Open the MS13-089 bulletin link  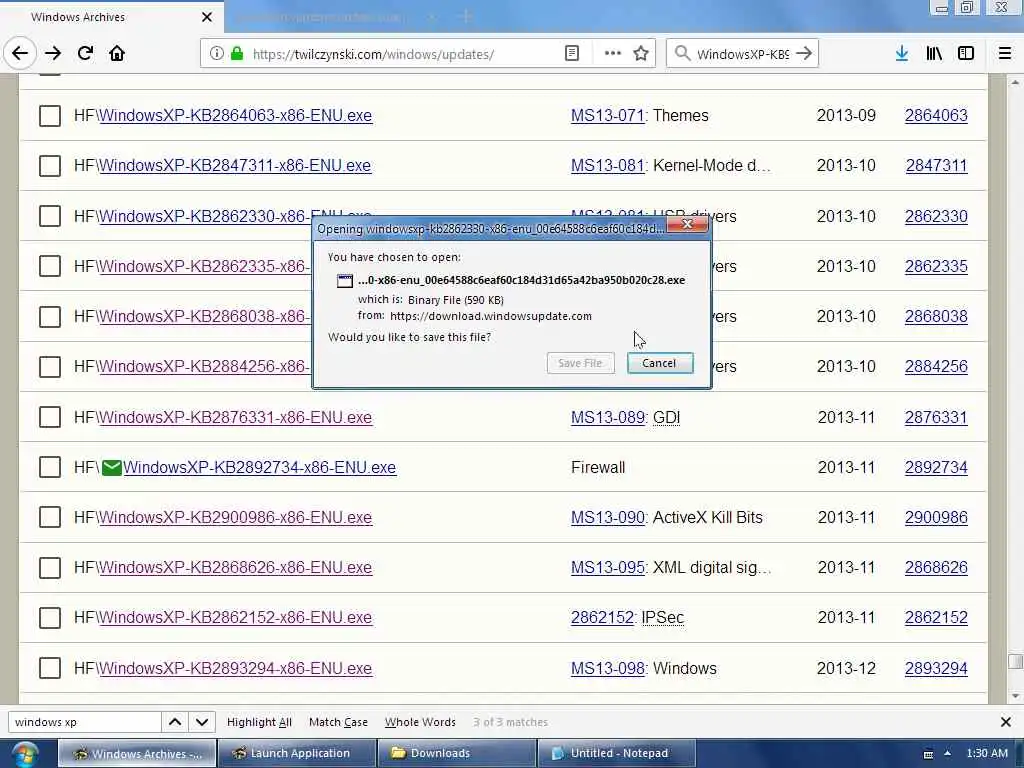(607, 417)
